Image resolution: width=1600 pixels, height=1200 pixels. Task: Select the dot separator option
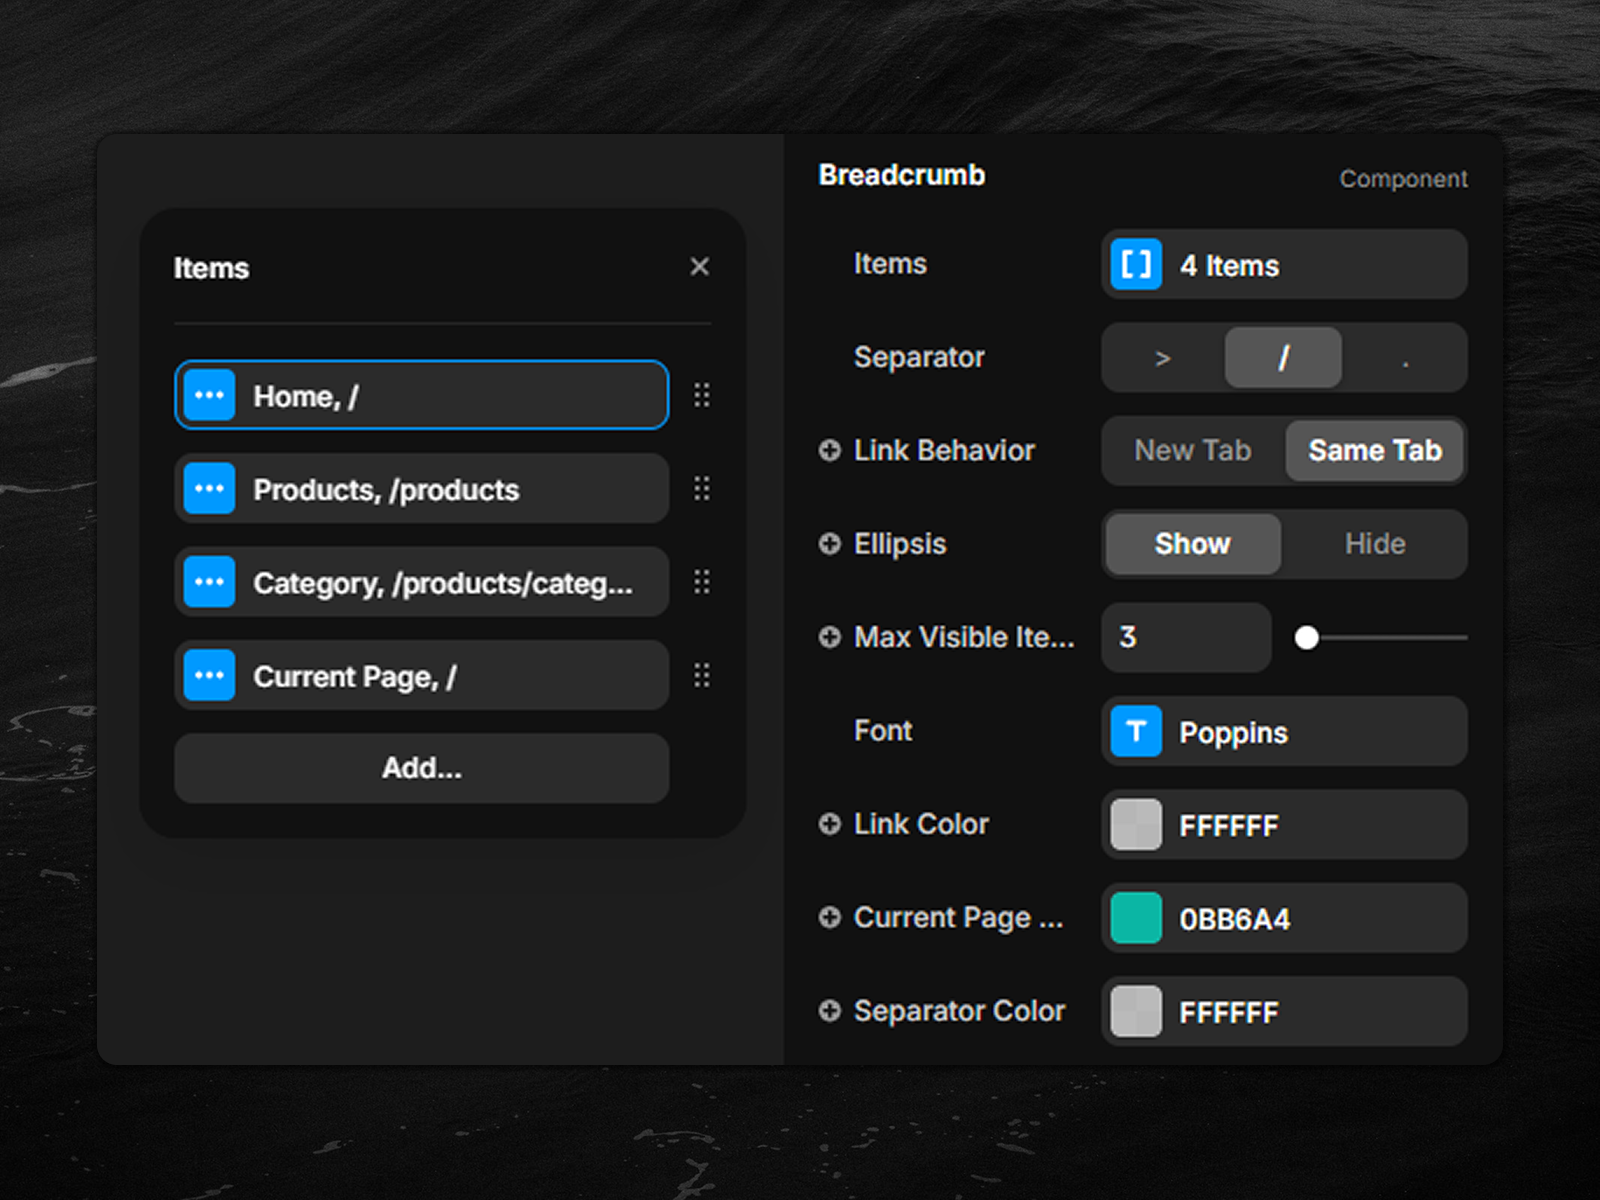[1405, 358]
